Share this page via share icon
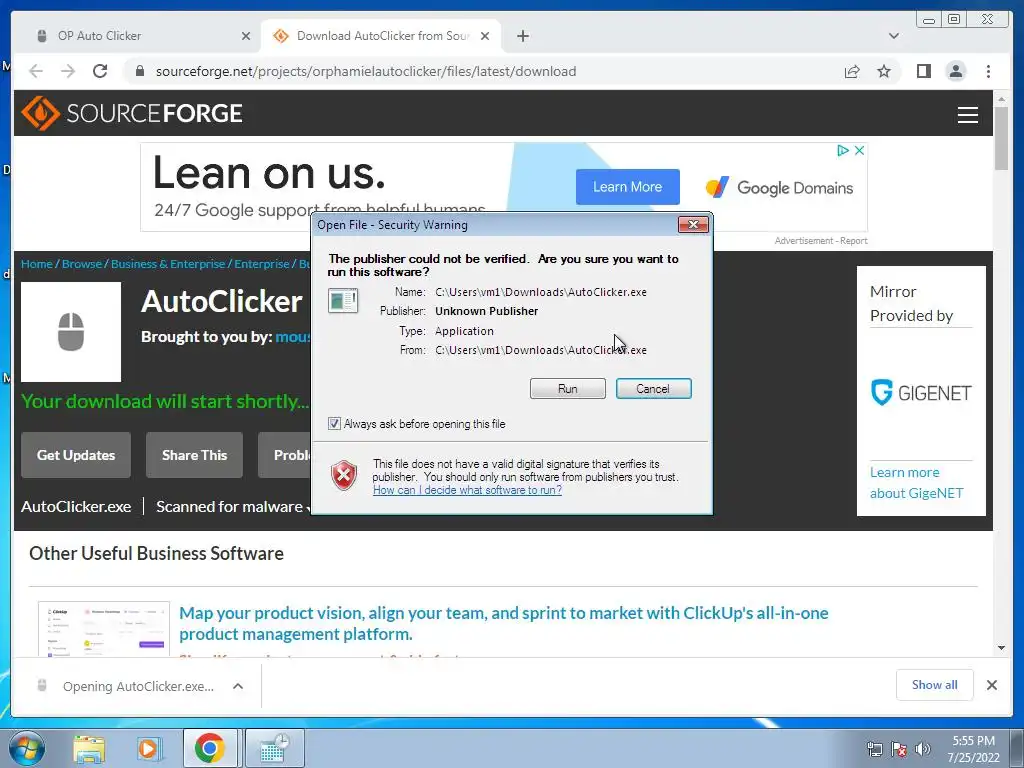The height and width of the screenshot is (768, 1024). point(852,71)
